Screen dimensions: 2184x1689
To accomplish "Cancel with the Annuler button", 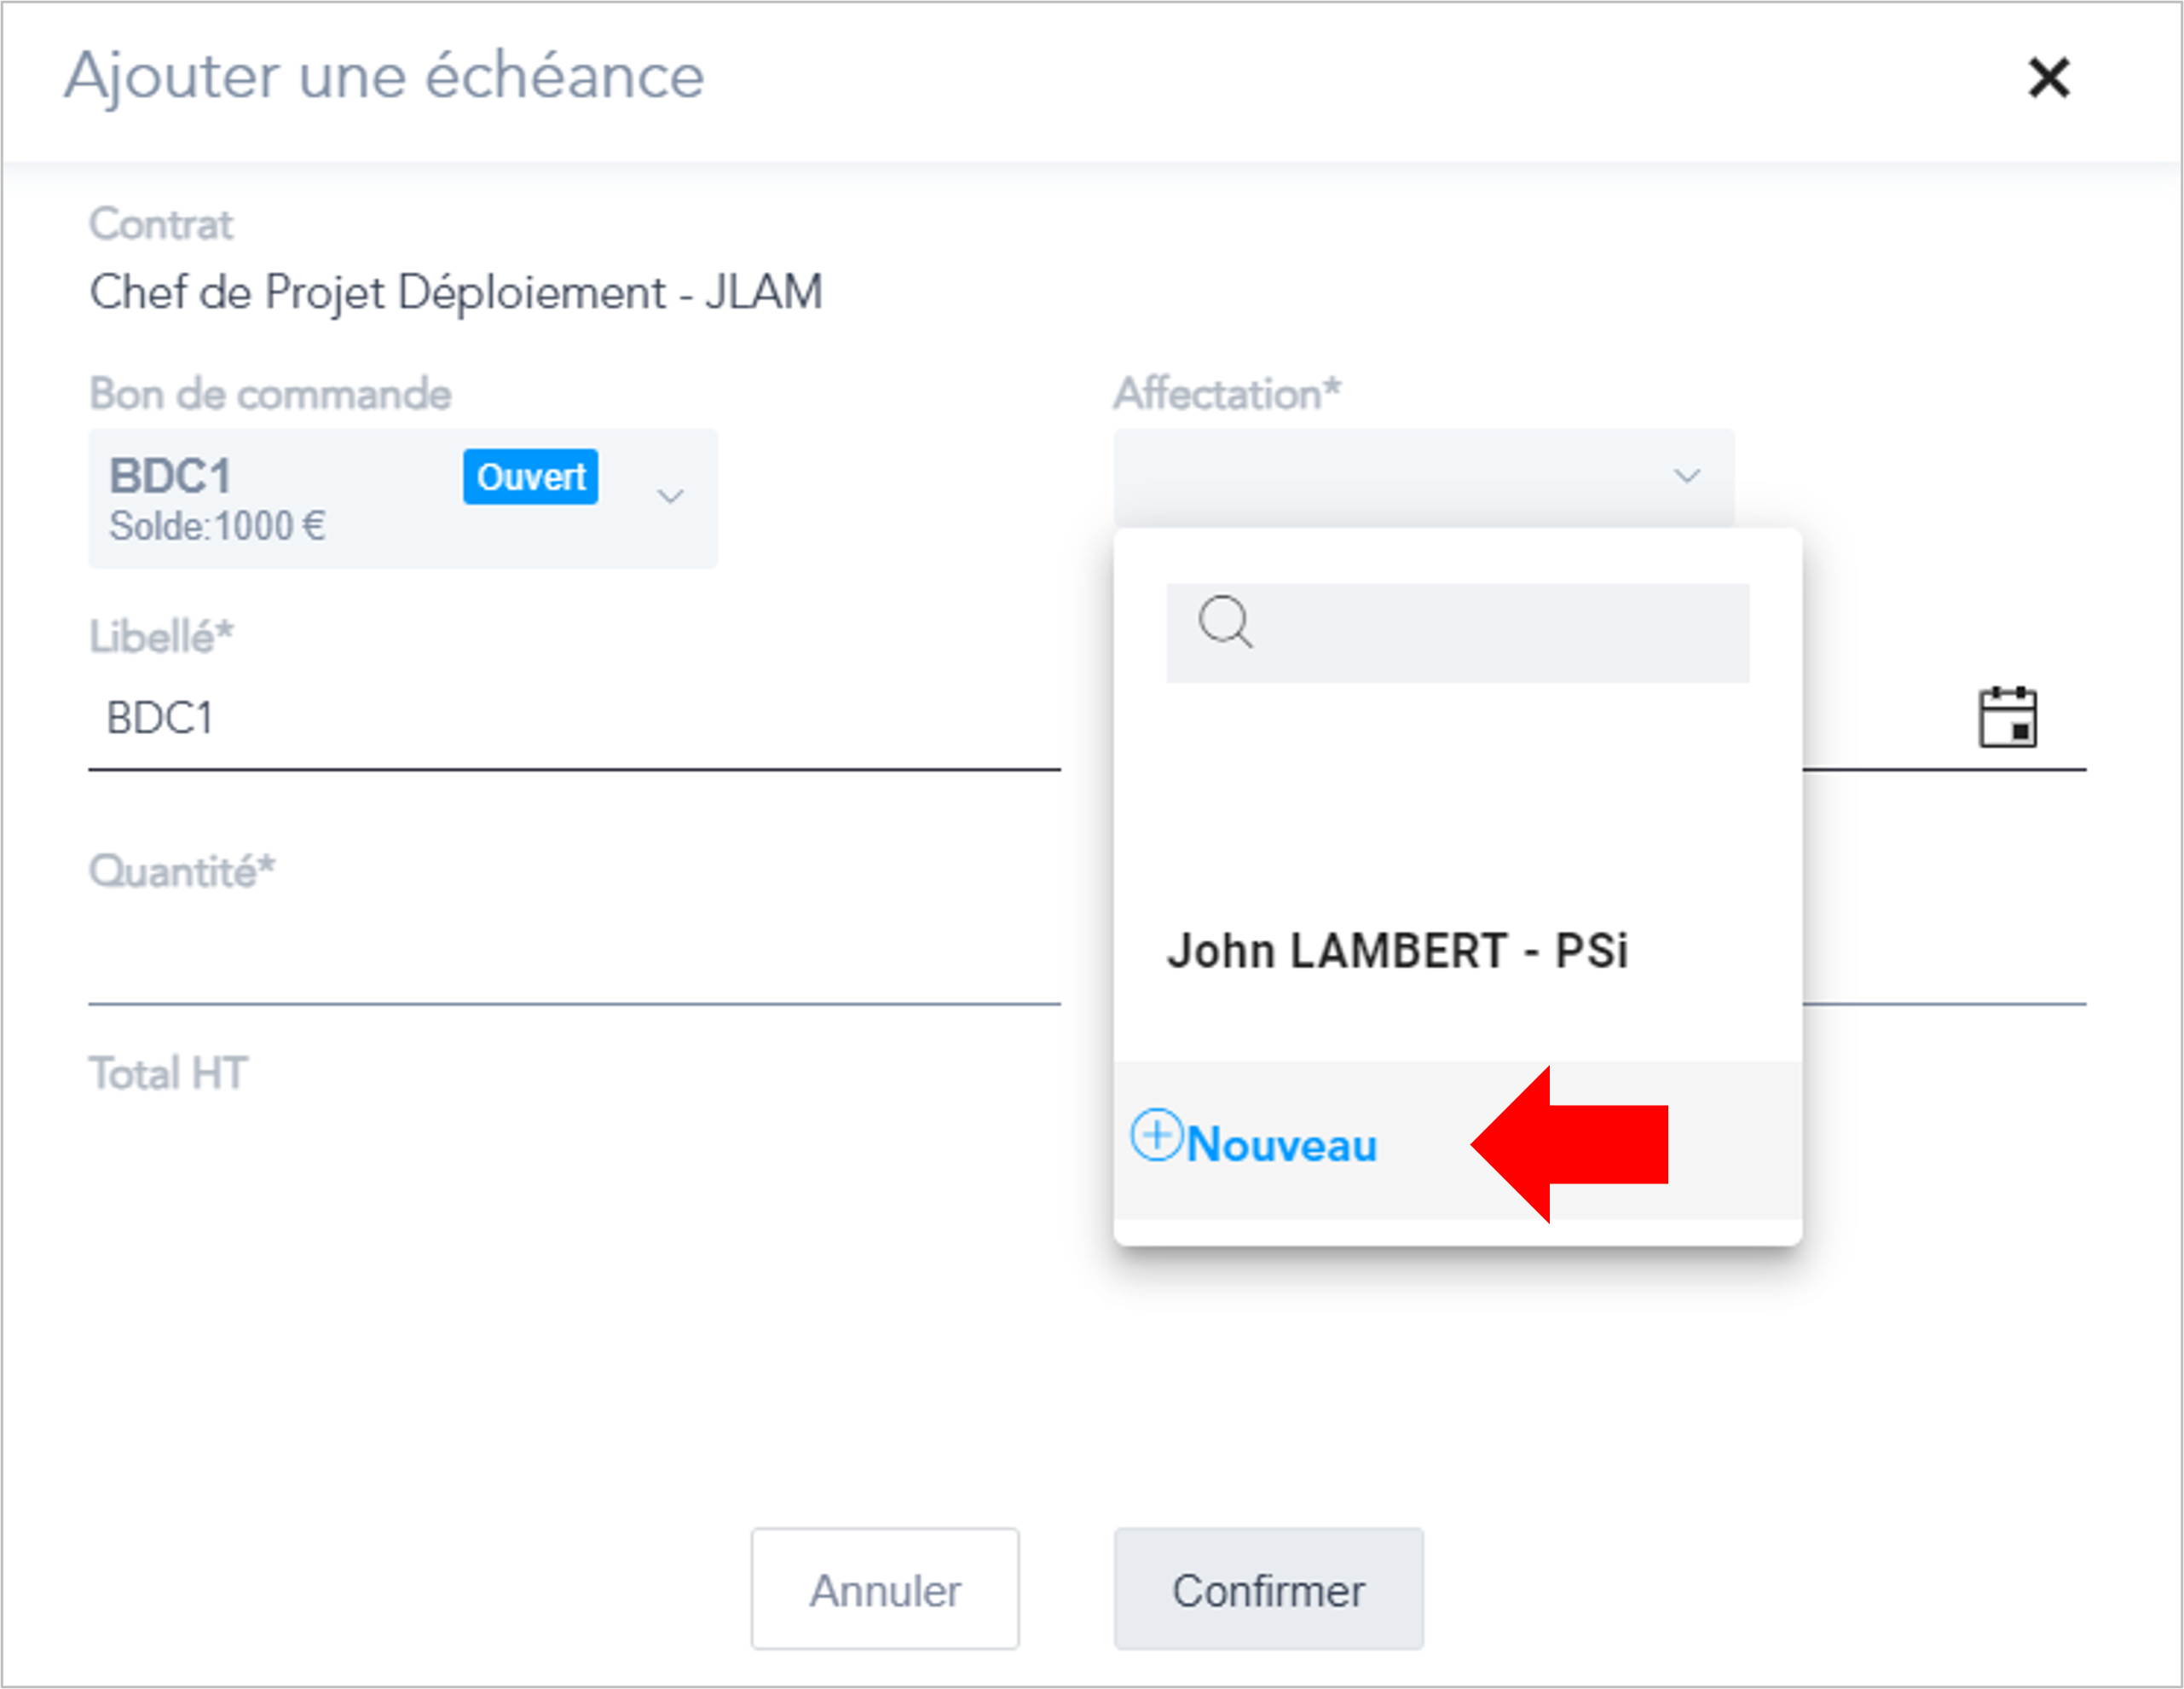I will click(885, 1589).
